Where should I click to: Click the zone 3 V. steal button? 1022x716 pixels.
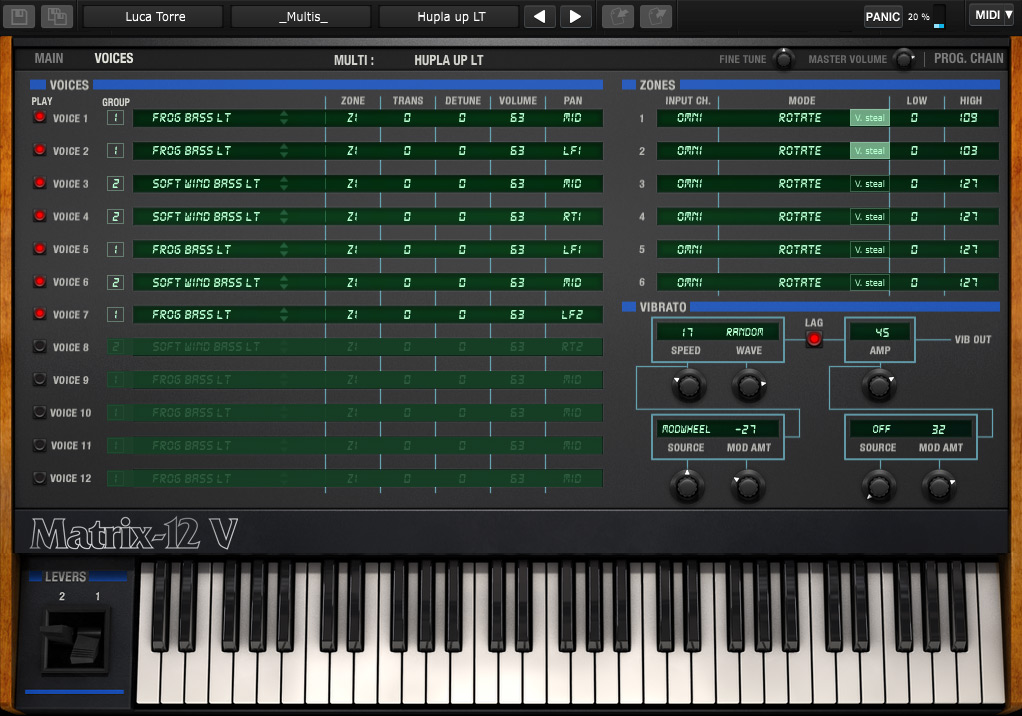click(x=869, y=184)
